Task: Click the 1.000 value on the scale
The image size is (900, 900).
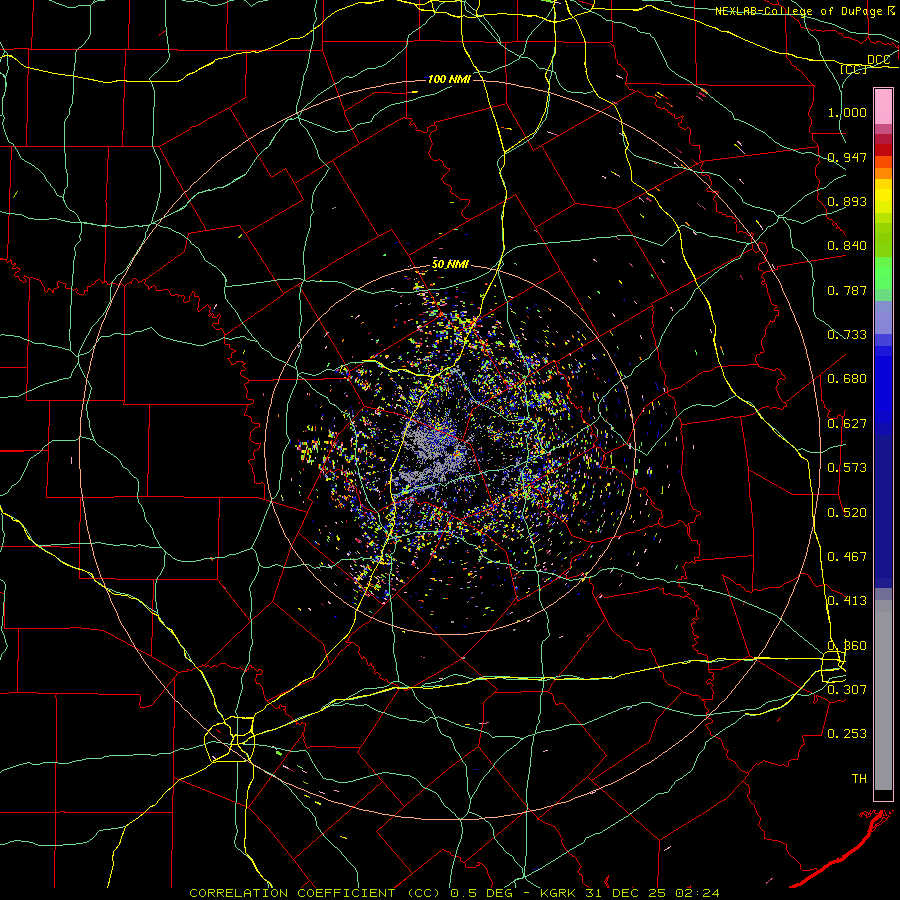Action: coord(847,112)
